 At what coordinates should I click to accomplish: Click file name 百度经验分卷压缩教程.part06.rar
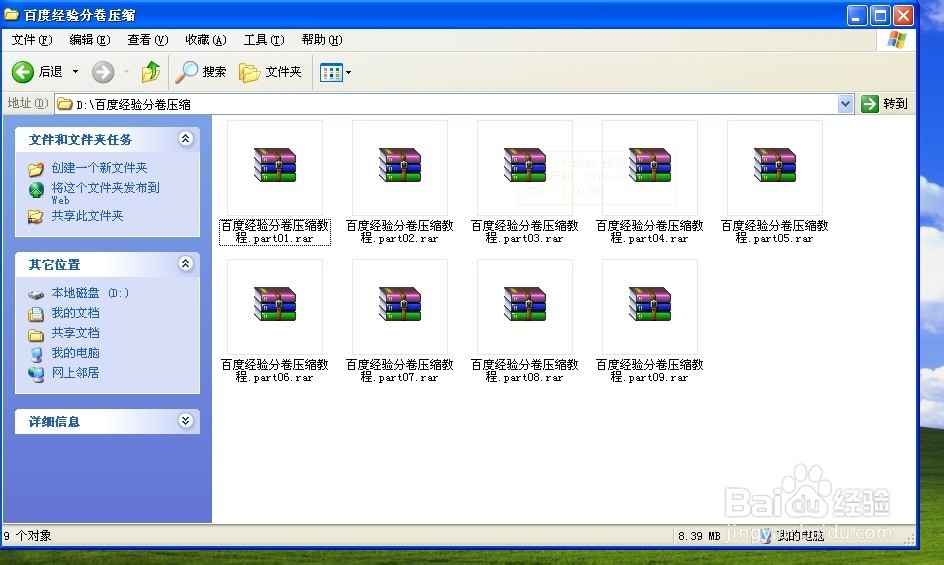pos(275,371)
